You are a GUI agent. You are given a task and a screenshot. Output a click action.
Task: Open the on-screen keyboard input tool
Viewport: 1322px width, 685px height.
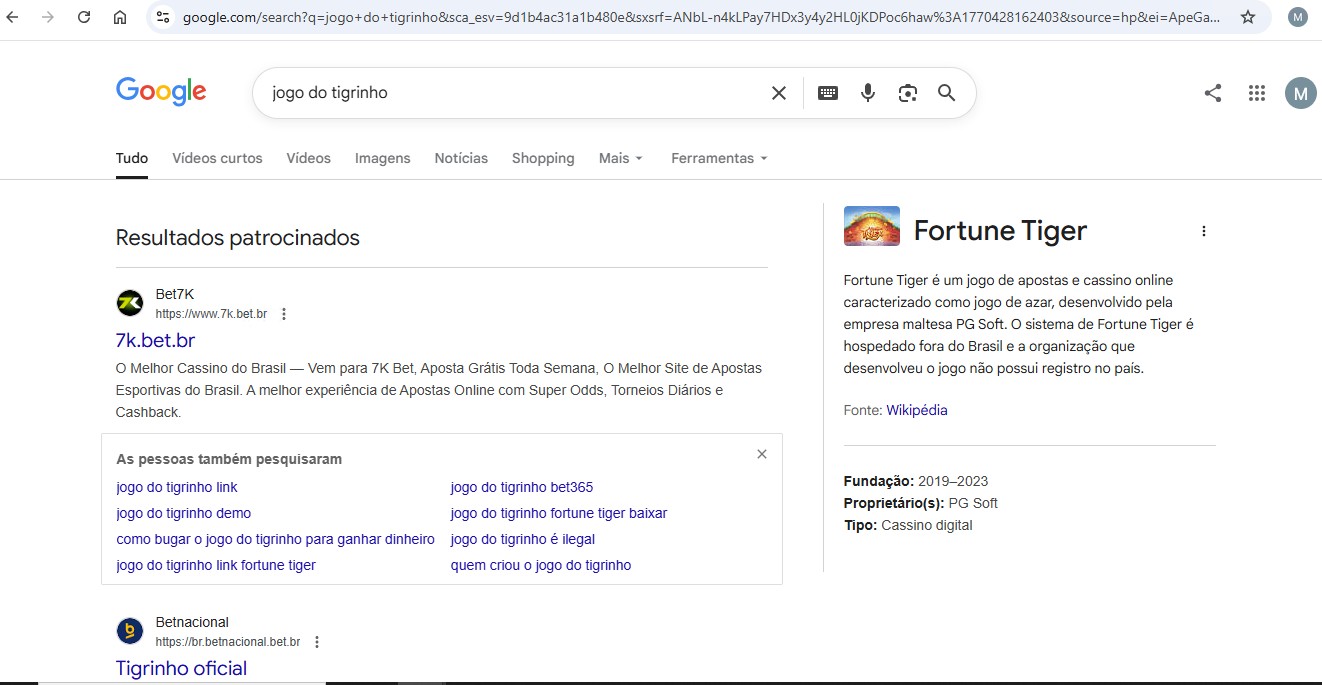(x=828, y=93)
